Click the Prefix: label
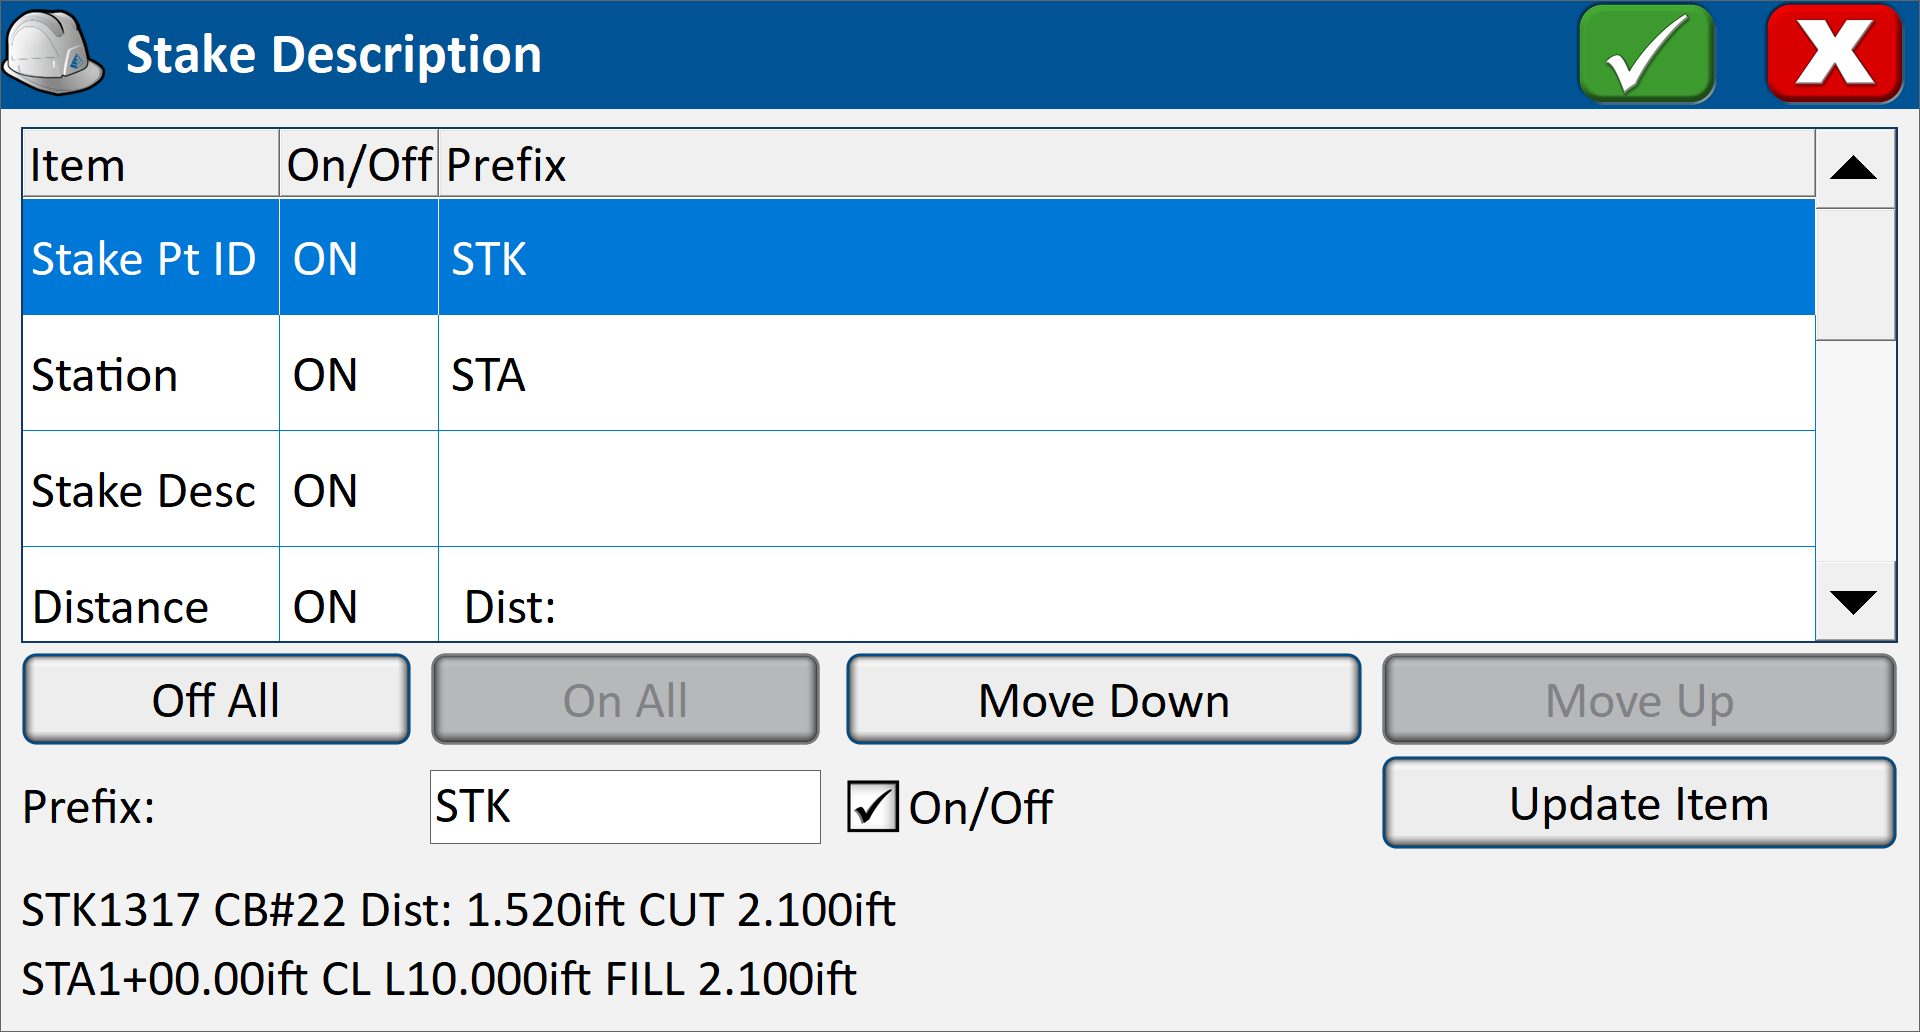The image size is (1920, 1032). tap(89, 807)
